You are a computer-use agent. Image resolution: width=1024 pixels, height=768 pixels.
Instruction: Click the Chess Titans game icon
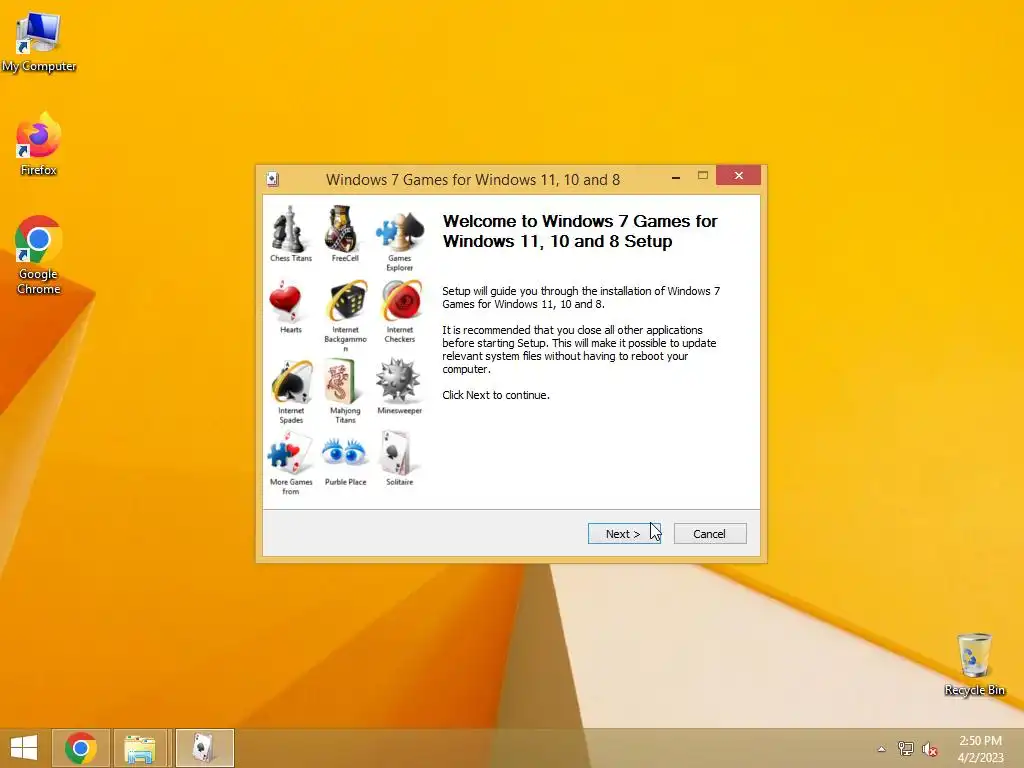(289, 229)
